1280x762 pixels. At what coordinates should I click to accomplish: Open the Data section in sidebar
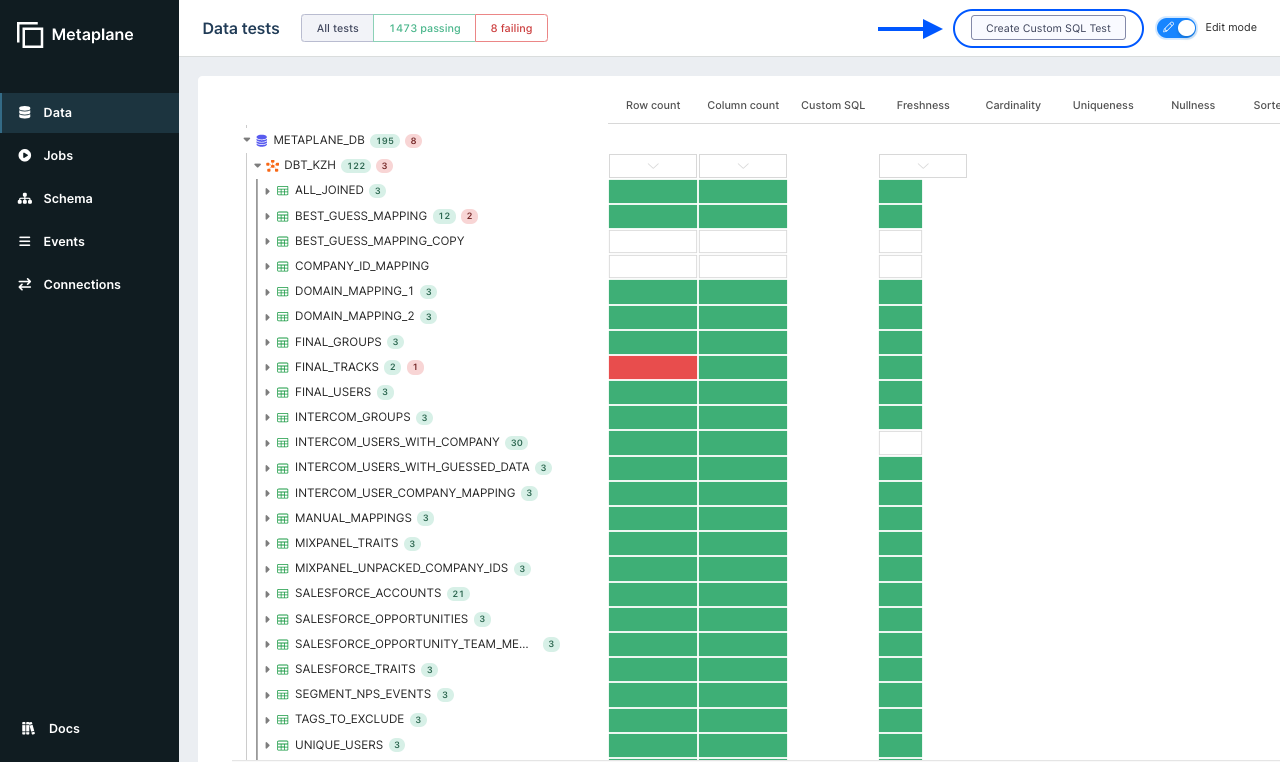(x=89, y=113)
